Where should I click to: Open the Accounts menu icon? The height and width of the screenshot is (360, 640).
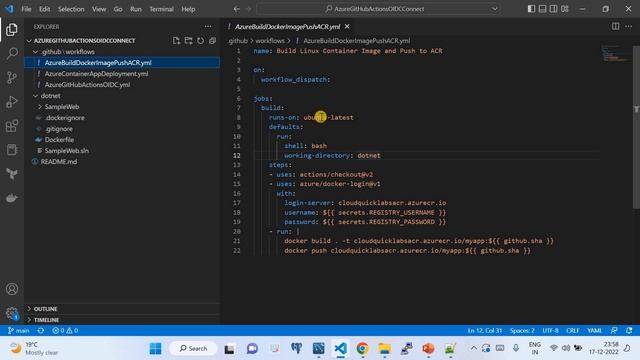12,289
